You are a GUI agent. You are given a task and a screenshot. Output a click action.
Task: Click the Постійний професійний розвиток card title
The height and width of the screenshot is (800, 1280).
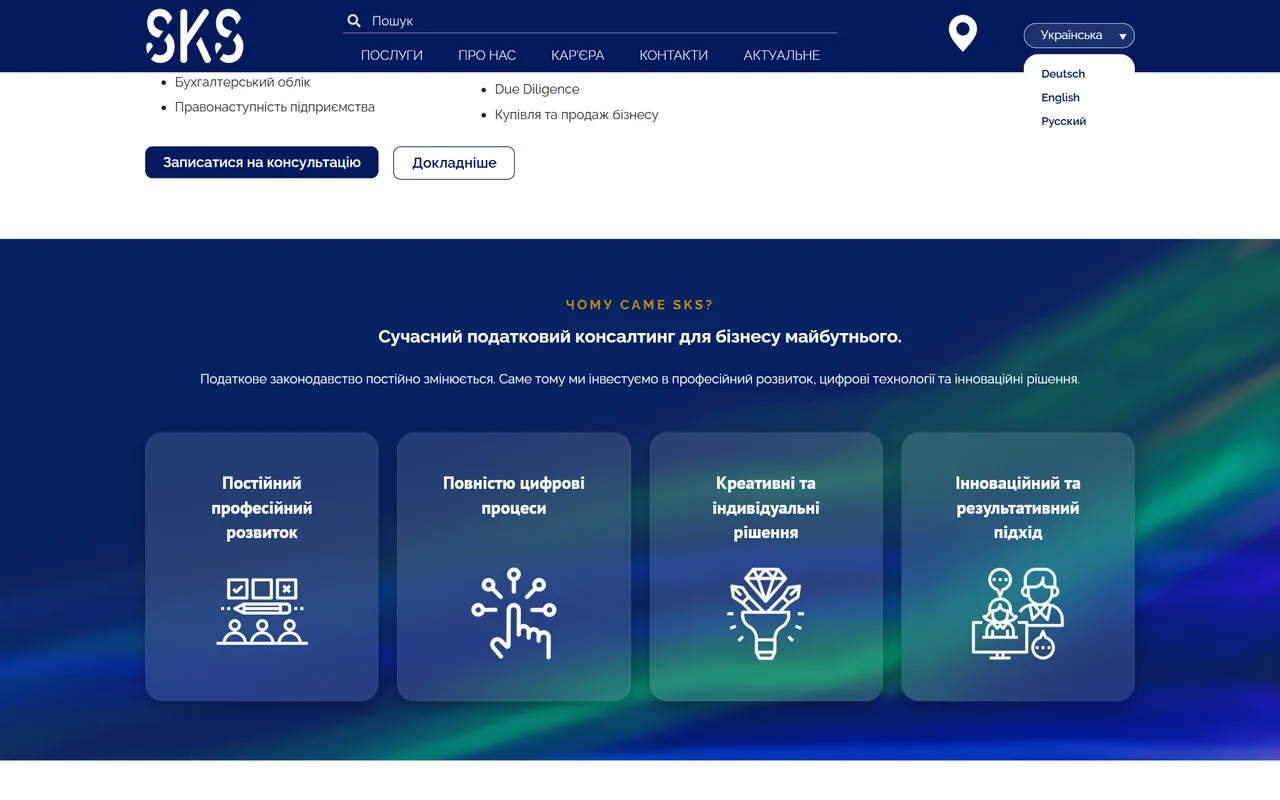[262, 508]
